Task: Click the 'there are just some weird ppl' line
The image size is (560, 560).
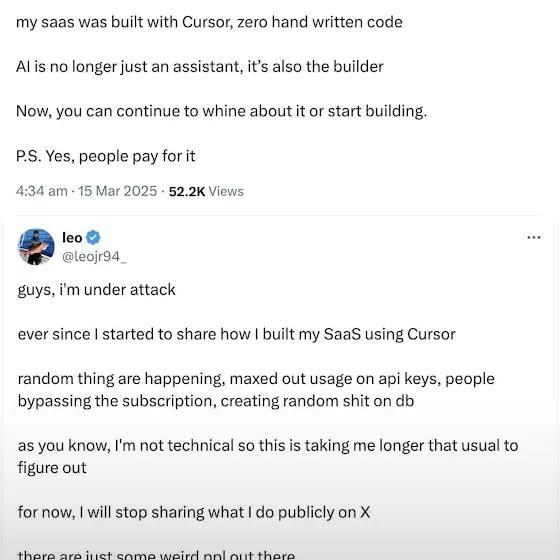Action: (x=156, y=555)
